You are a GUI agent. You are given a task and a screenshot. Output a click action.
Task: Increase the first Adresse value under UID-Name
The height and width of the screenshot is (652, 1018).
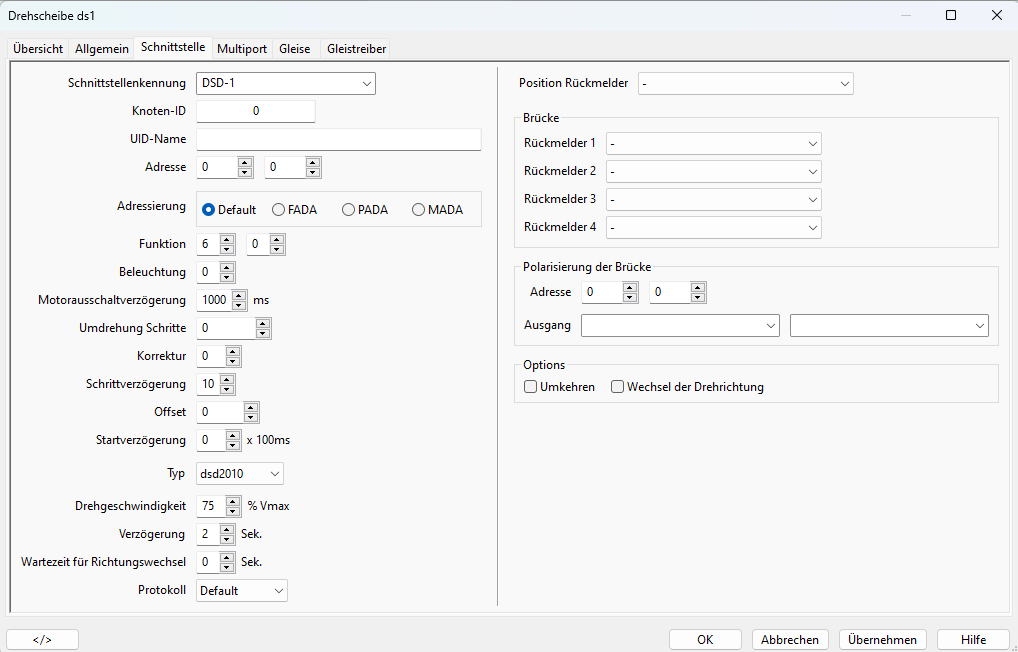245,162
